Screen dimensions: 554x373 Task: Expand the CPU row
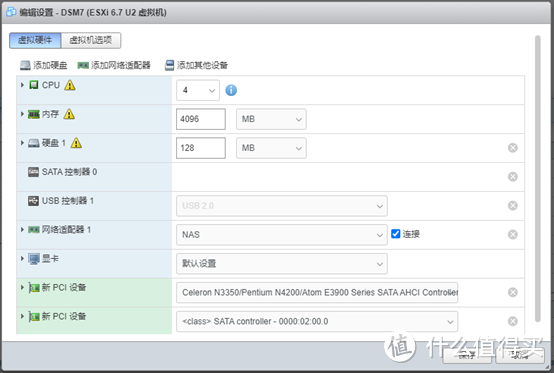point(22,85)
